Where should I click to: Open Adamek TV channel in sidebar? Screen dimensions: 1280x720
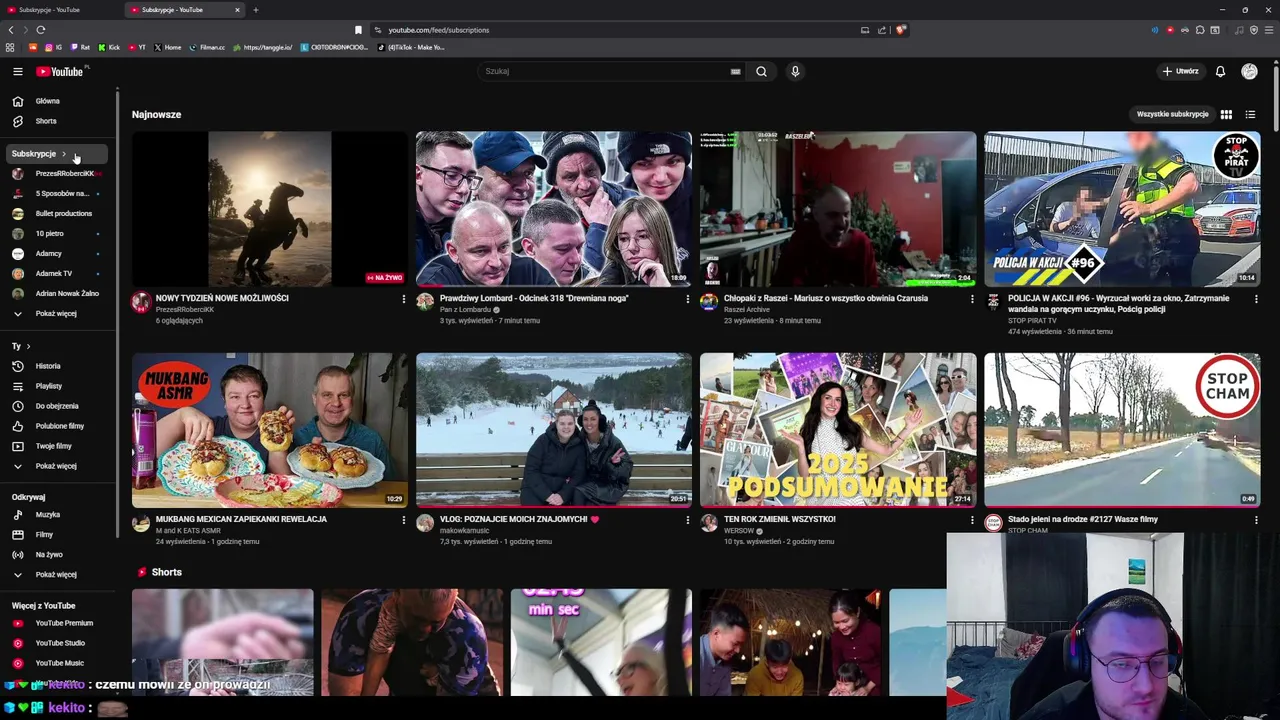point(56,274)
